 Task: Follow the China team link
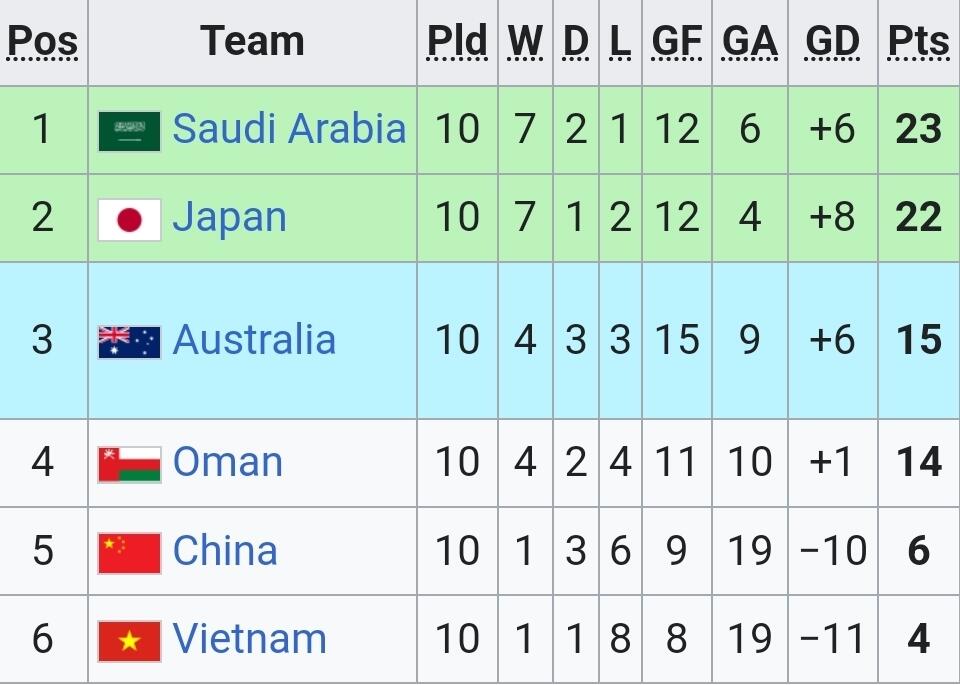[x=225, y=551]
